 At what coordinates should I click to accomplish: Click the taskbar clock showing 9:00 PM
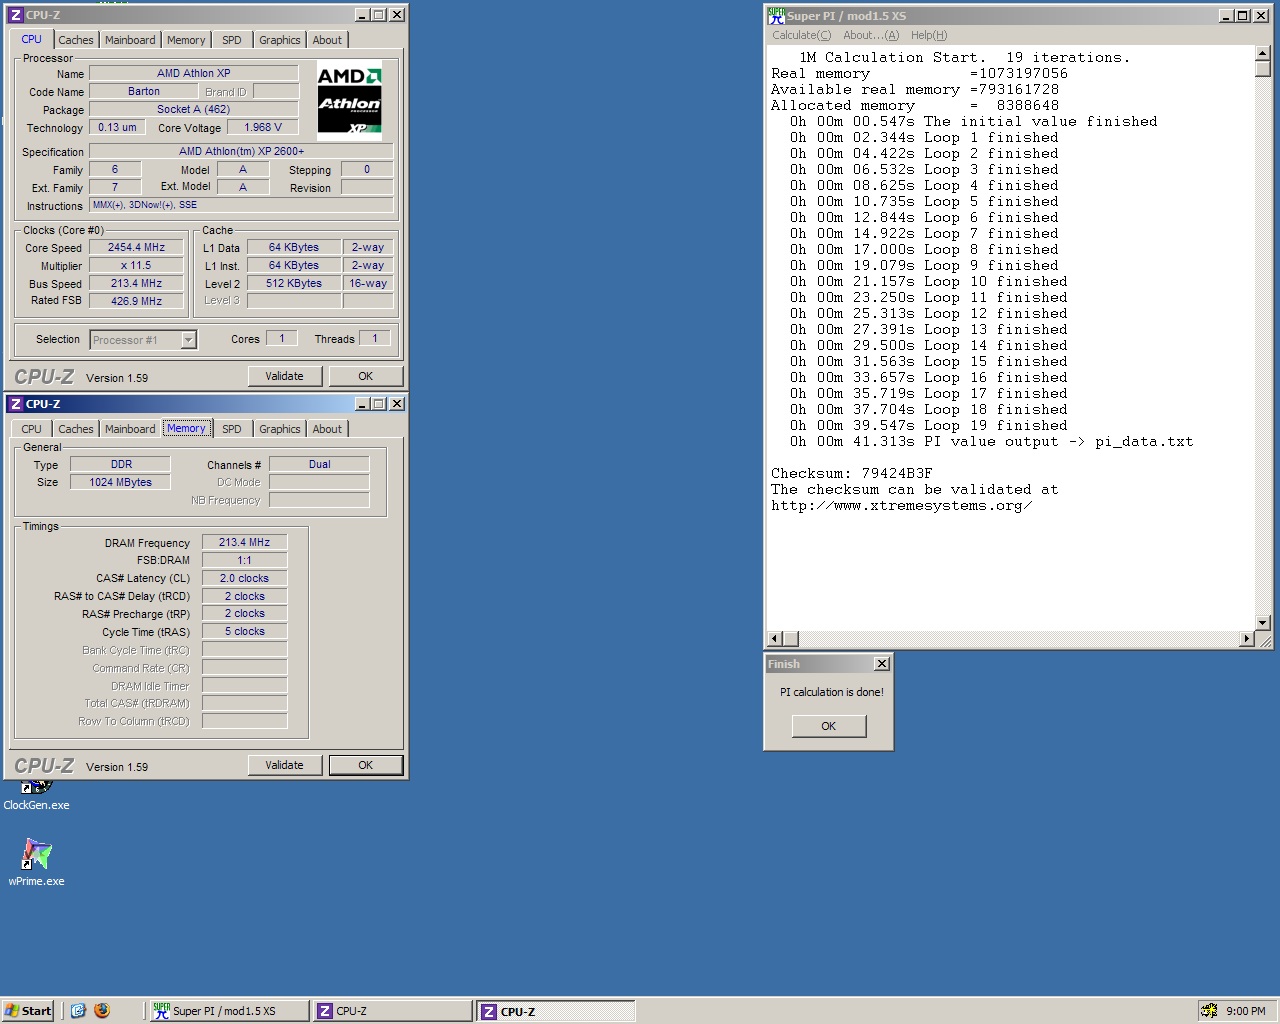(1245, 1011)
